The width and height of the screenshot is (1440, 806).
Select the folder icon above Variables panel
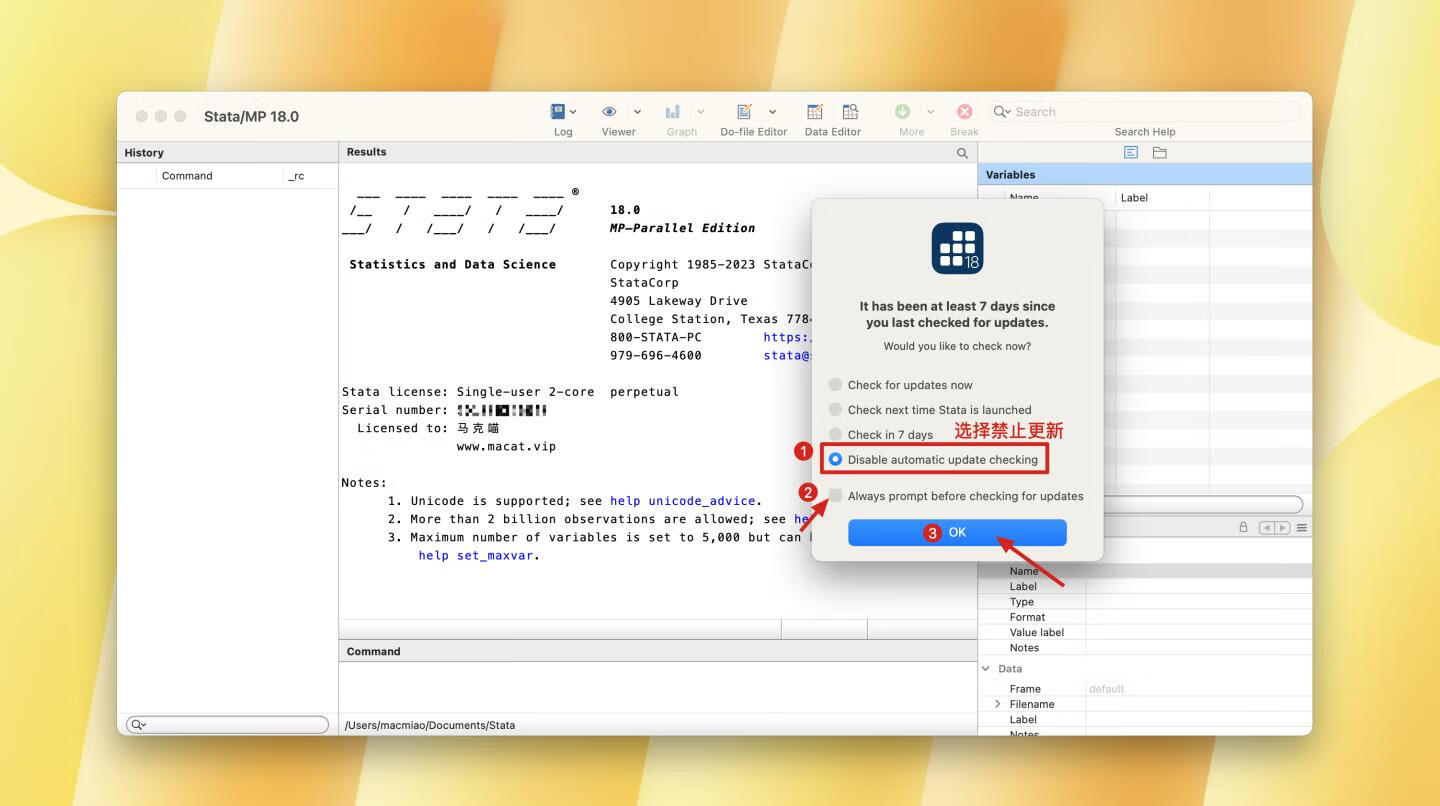pos(1160,153)
